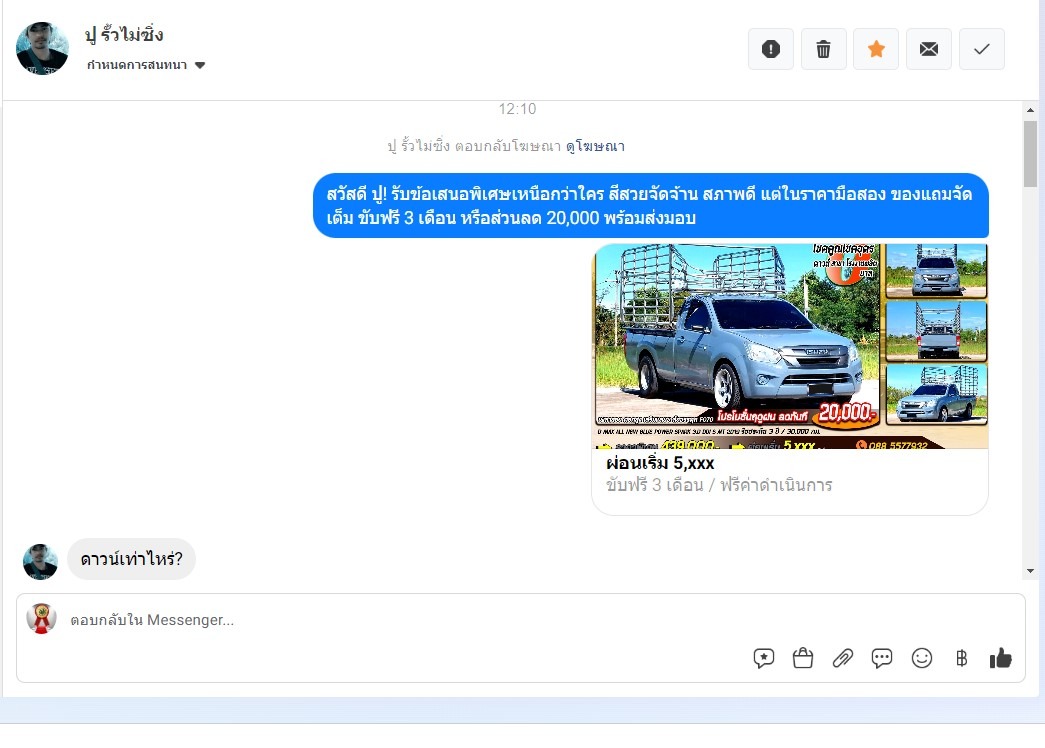Click the 12:10 timestamp
Viewport: 1045px width, 748px height.
coord(517,109)
